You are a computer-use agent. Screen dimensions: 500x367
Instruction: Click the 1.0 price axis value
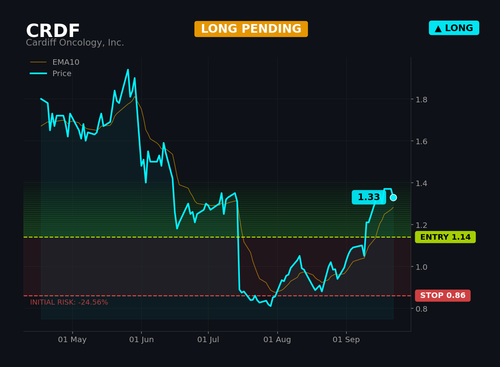(421, 267)
